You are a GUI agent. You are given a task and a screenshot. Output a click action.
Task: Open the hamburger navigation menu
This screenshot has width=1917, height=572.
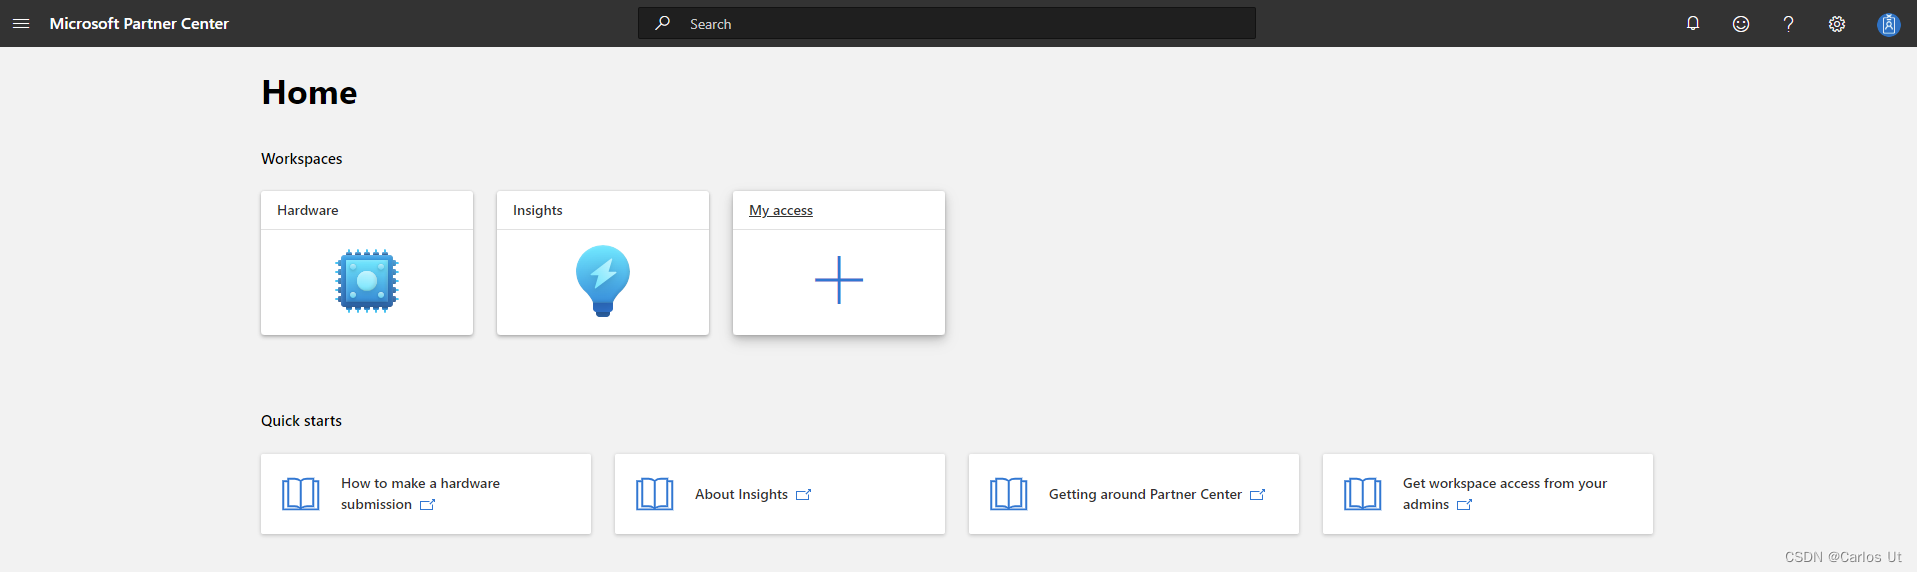click(x=21, y=23)
